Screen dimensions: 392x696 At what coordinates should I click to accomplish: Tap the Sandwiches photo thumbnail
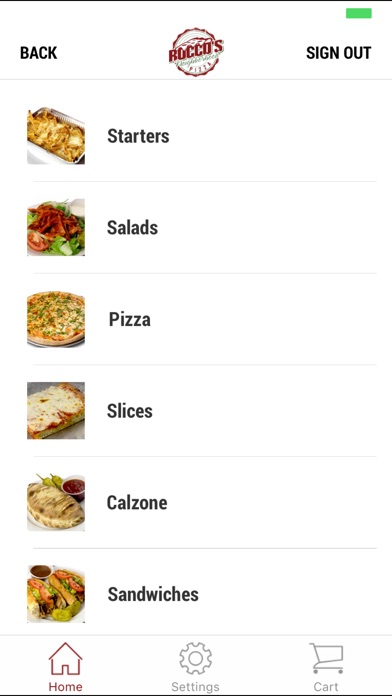[x=56, y=594]
